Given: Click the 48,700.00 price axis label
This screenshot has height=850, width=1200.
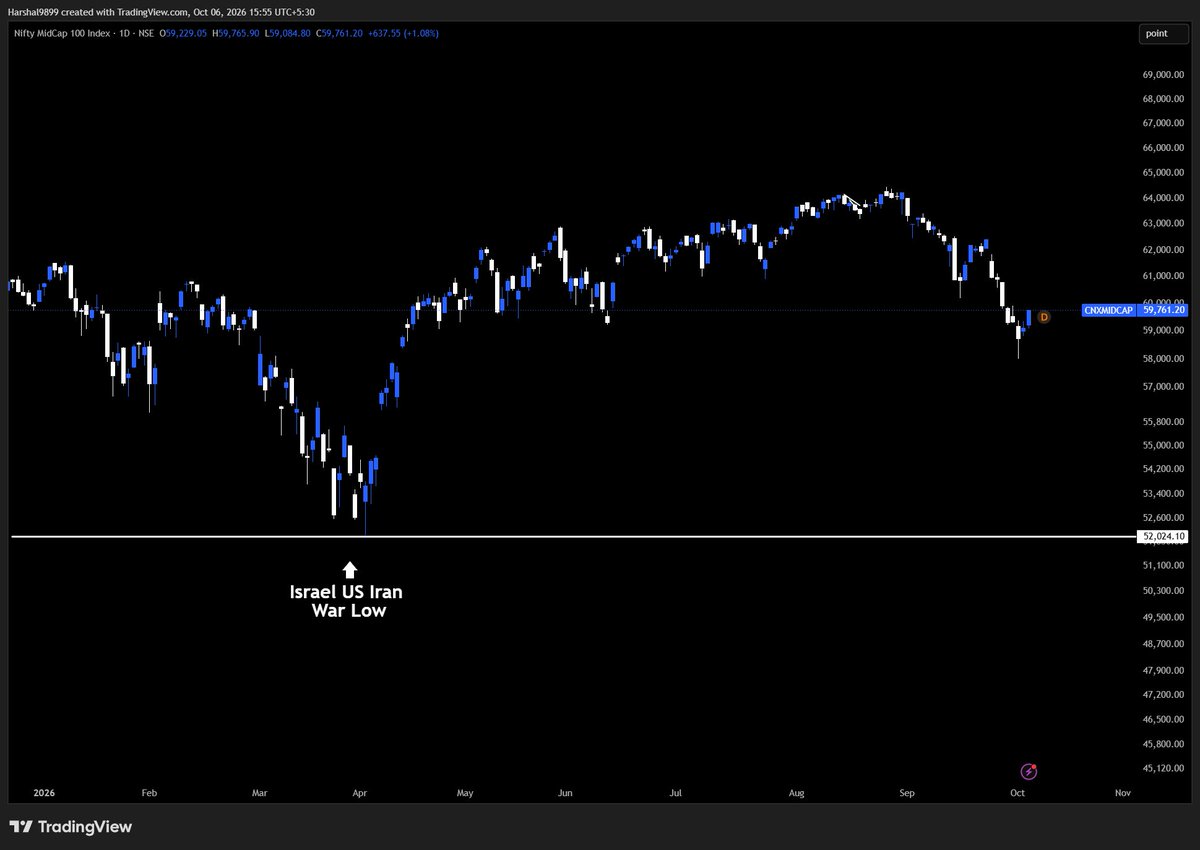Looking at the screenshot, I should (1164, 645).
